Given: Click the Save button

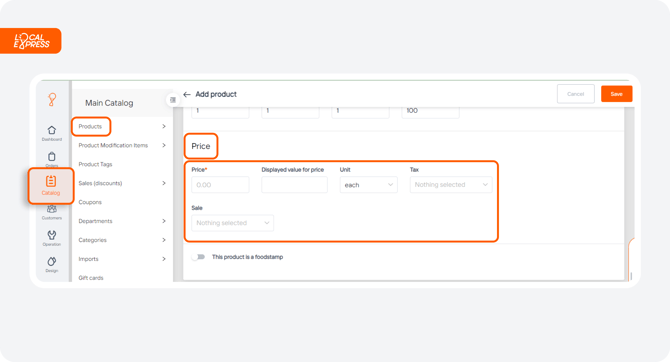Looking at the screenshot, I should (617, 94).
